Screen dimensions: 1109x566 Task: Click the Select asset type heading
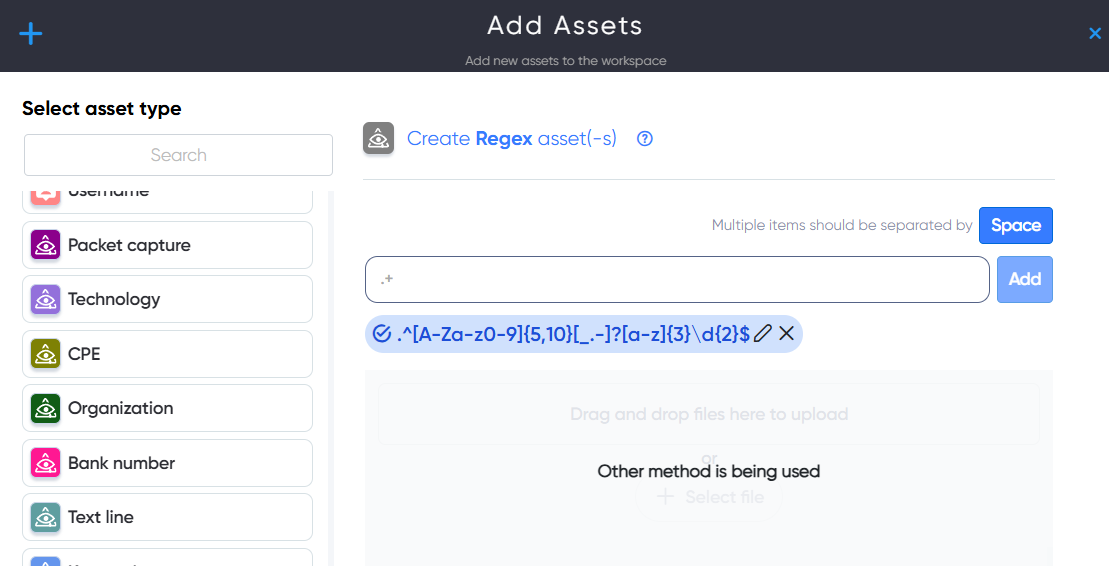click(102, 108)
